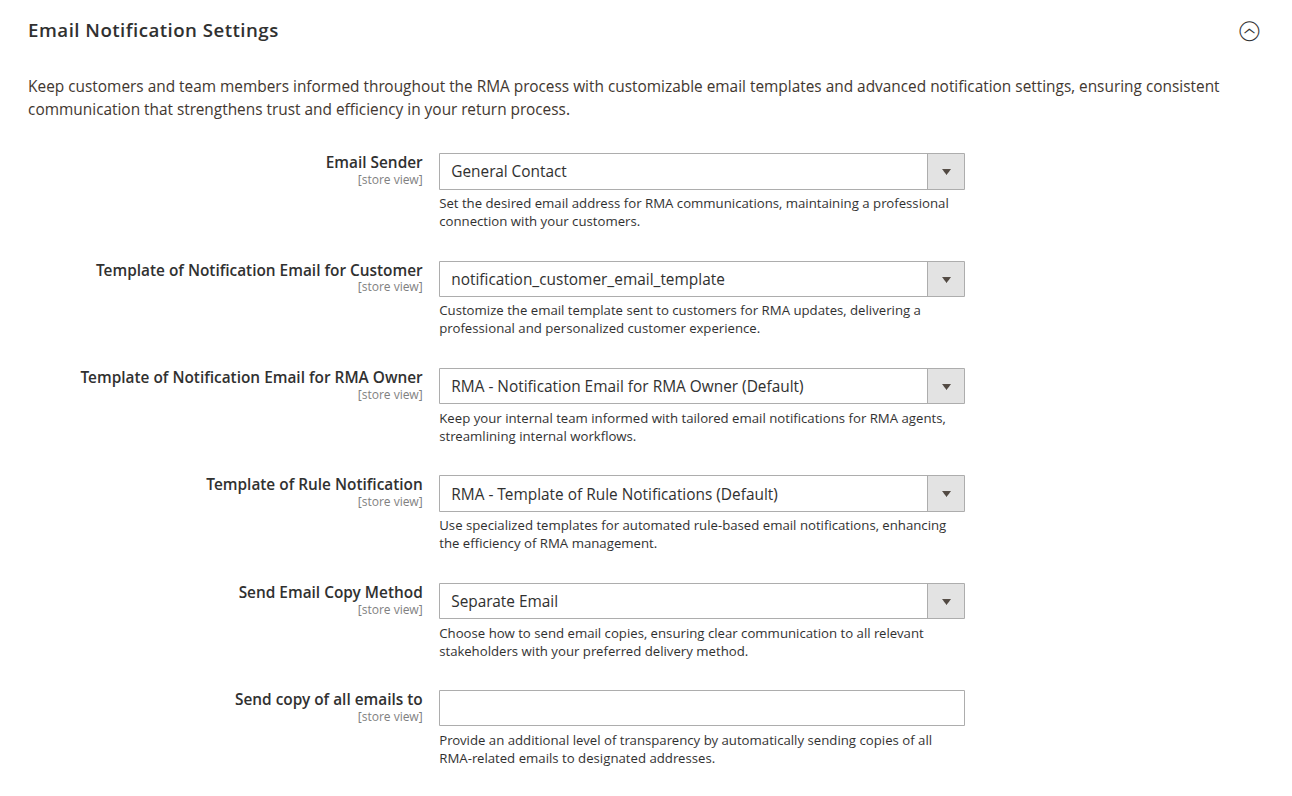1292x796 pixels.
Task: Click the RMA Owner template dropdown arrow
Action: click(945, 385)
